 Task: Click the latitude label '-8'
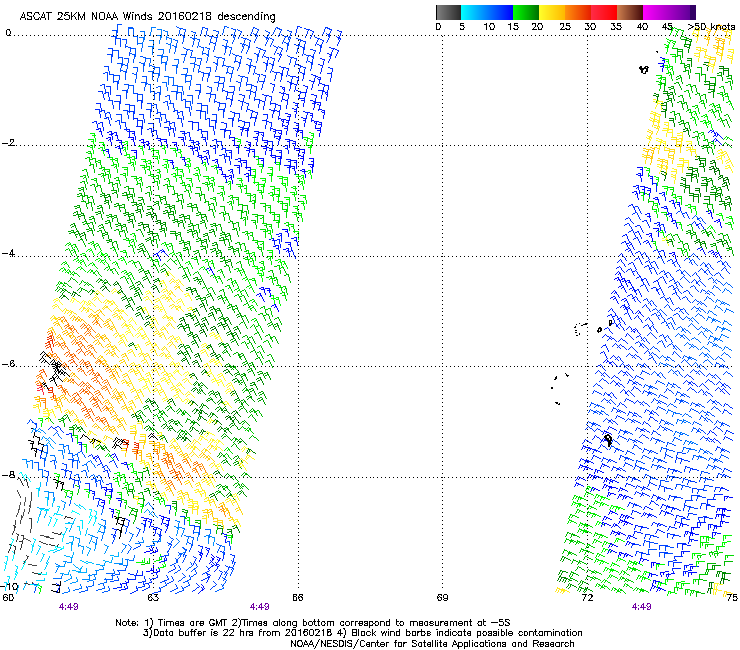click(x=9, y=475)
